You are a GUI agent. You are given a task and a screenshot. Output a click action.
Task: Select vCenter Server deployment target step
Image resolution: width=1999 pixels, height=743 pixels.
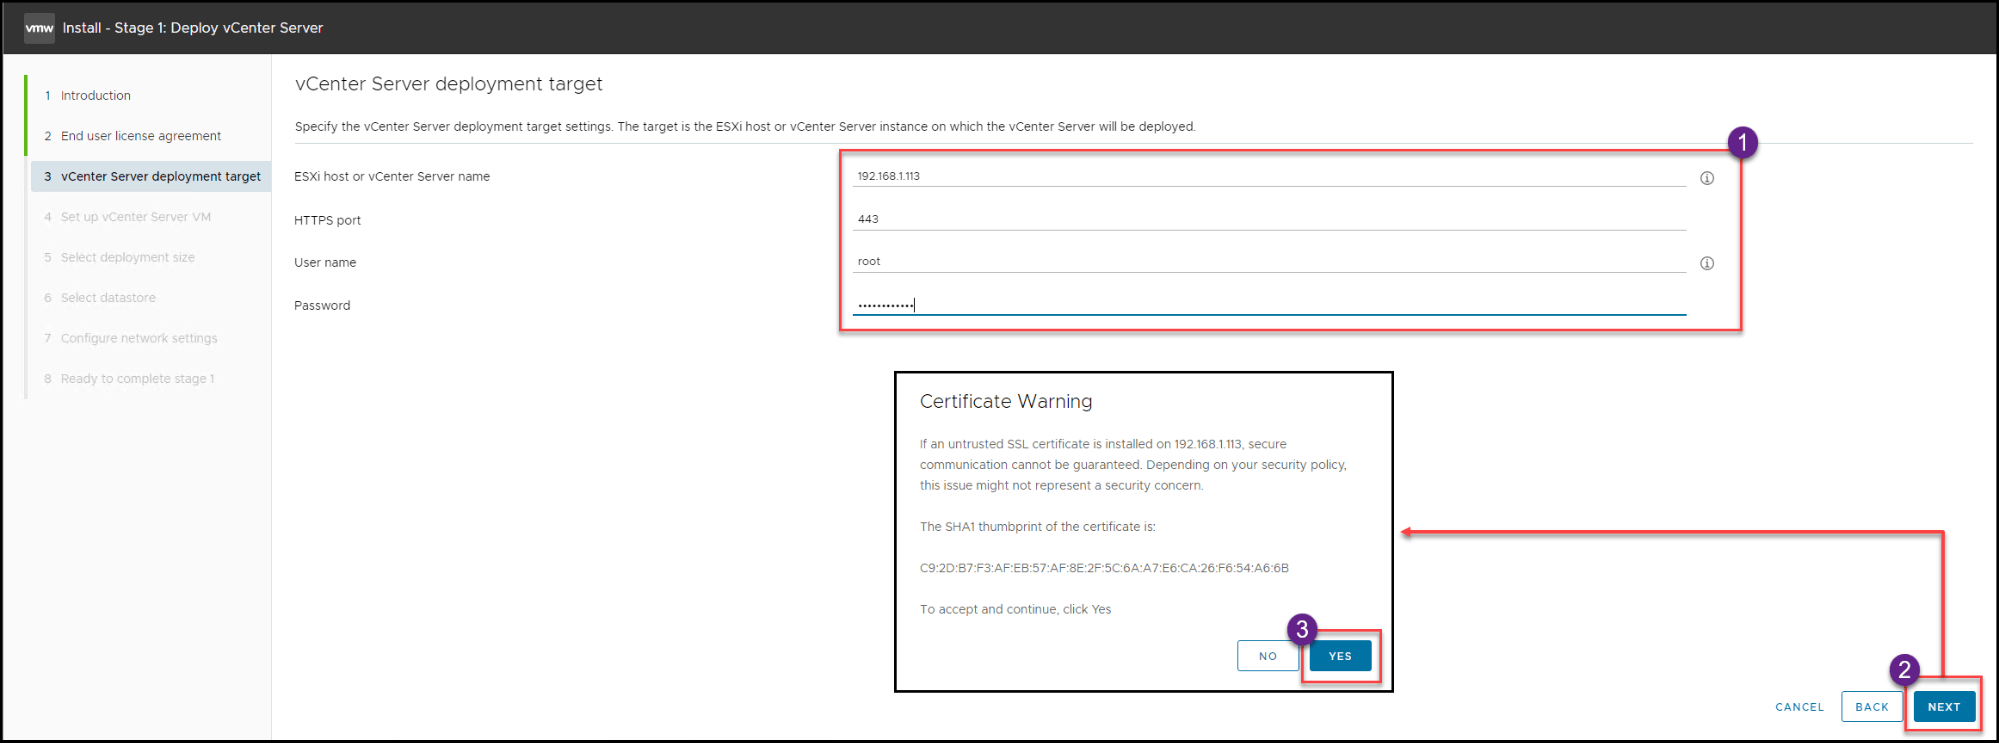pos(151,176)
